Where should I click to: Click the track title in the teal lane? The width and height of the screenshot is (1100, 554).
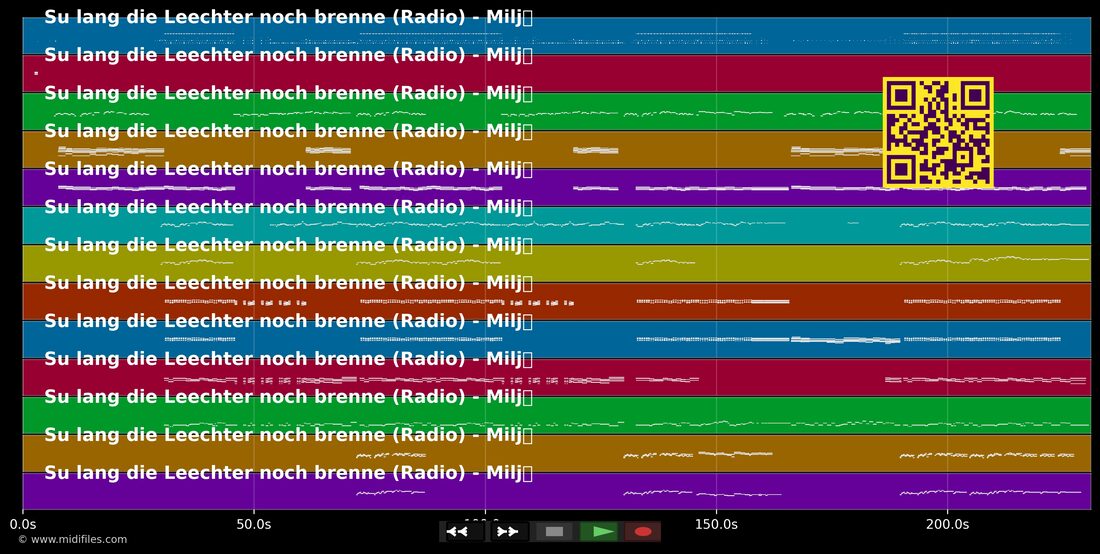[x=288, y=207]
